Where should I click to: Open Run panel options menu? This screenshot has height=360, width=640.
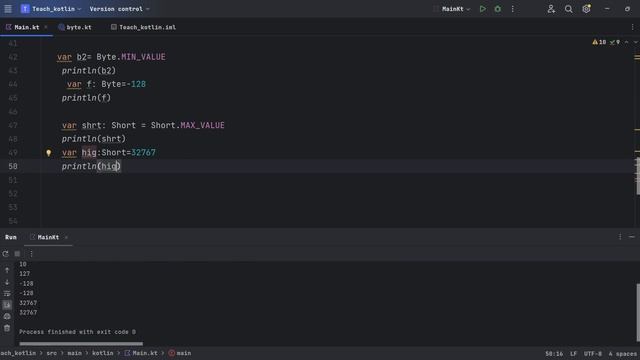coord(620,237)
